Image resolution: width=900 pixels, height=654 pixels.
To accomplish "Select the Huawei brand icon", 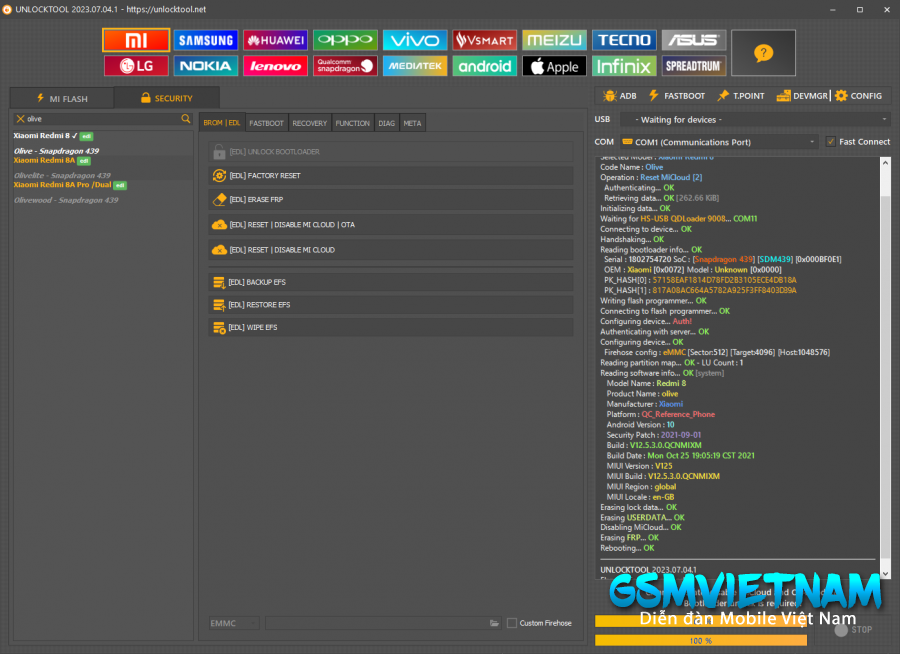I will [276, 40].
